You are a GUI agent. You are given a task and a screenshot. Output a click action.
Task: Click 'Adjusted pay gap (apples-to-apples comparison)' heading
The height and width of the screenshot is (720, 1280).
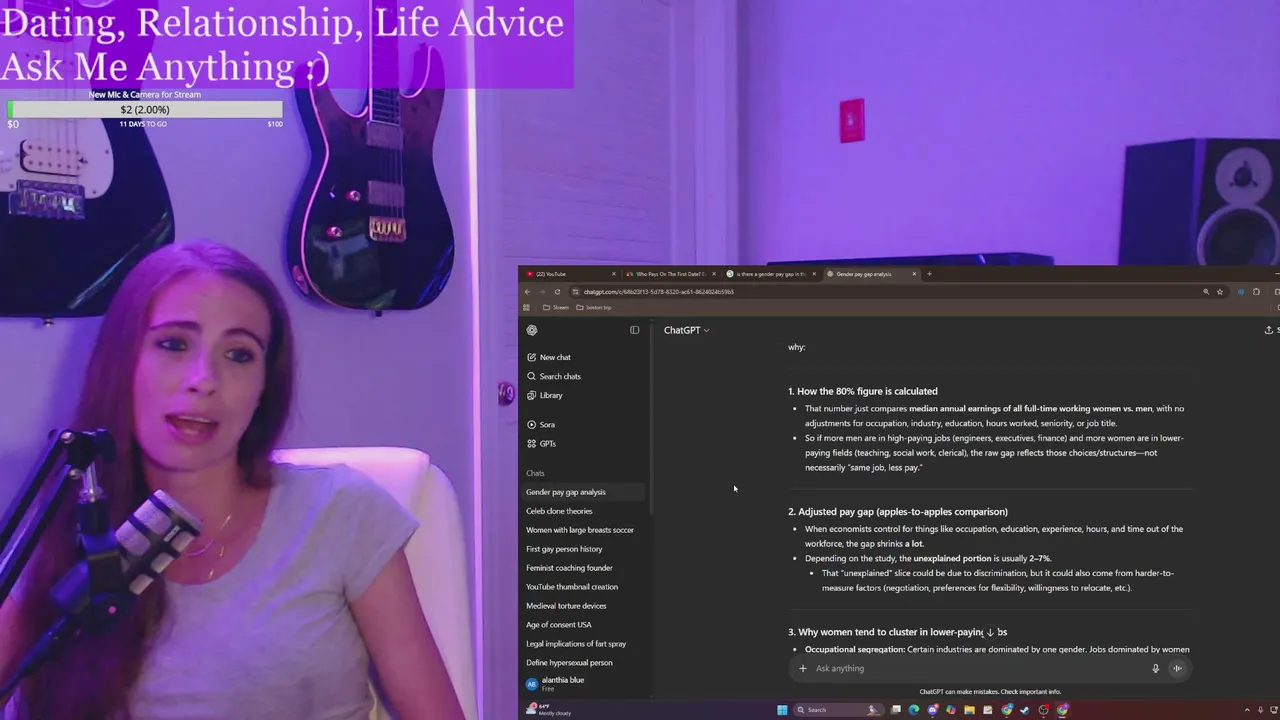[x=902, y=512]
